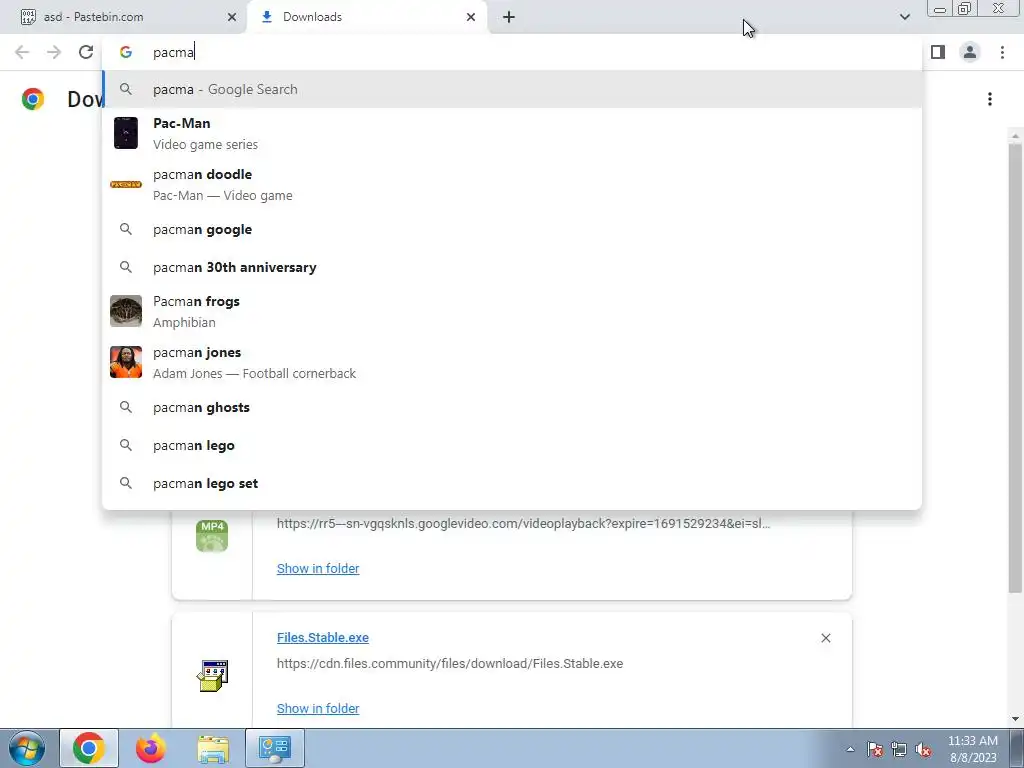Pick the pacman 30th anniversary suggestion
This screenshot has height=768, width=1024.
click(x=513, y=267)
